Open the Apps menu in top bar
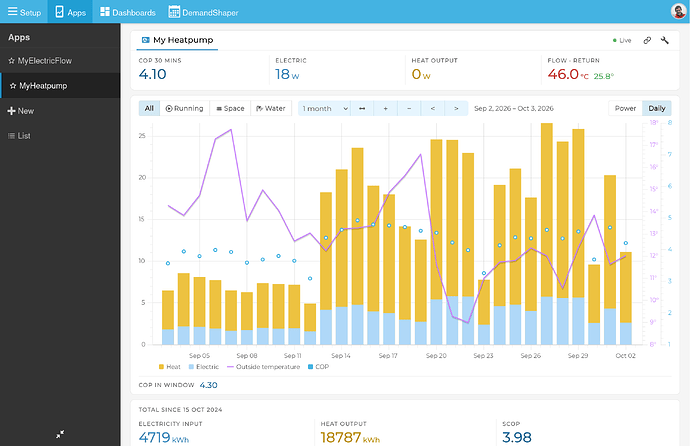This screenshot has width=690, height=446. [x=70, y=12]
